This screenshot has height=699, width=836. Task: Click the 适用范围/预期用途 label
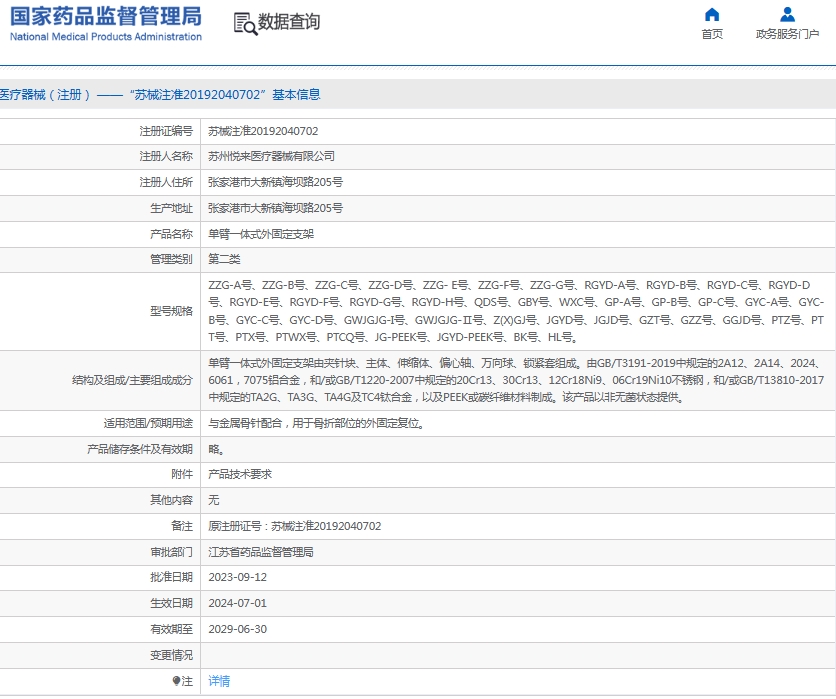coord(148,423)
